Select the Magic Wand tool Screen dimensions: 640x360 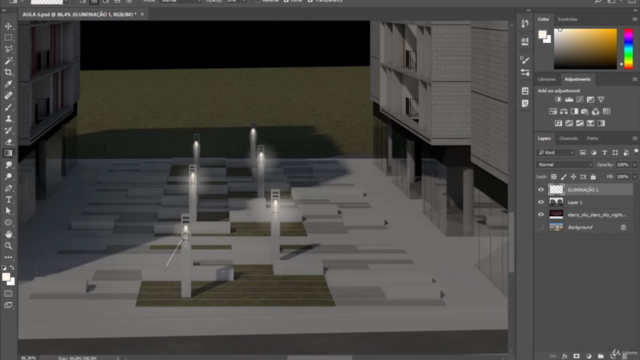pos(8,61)
